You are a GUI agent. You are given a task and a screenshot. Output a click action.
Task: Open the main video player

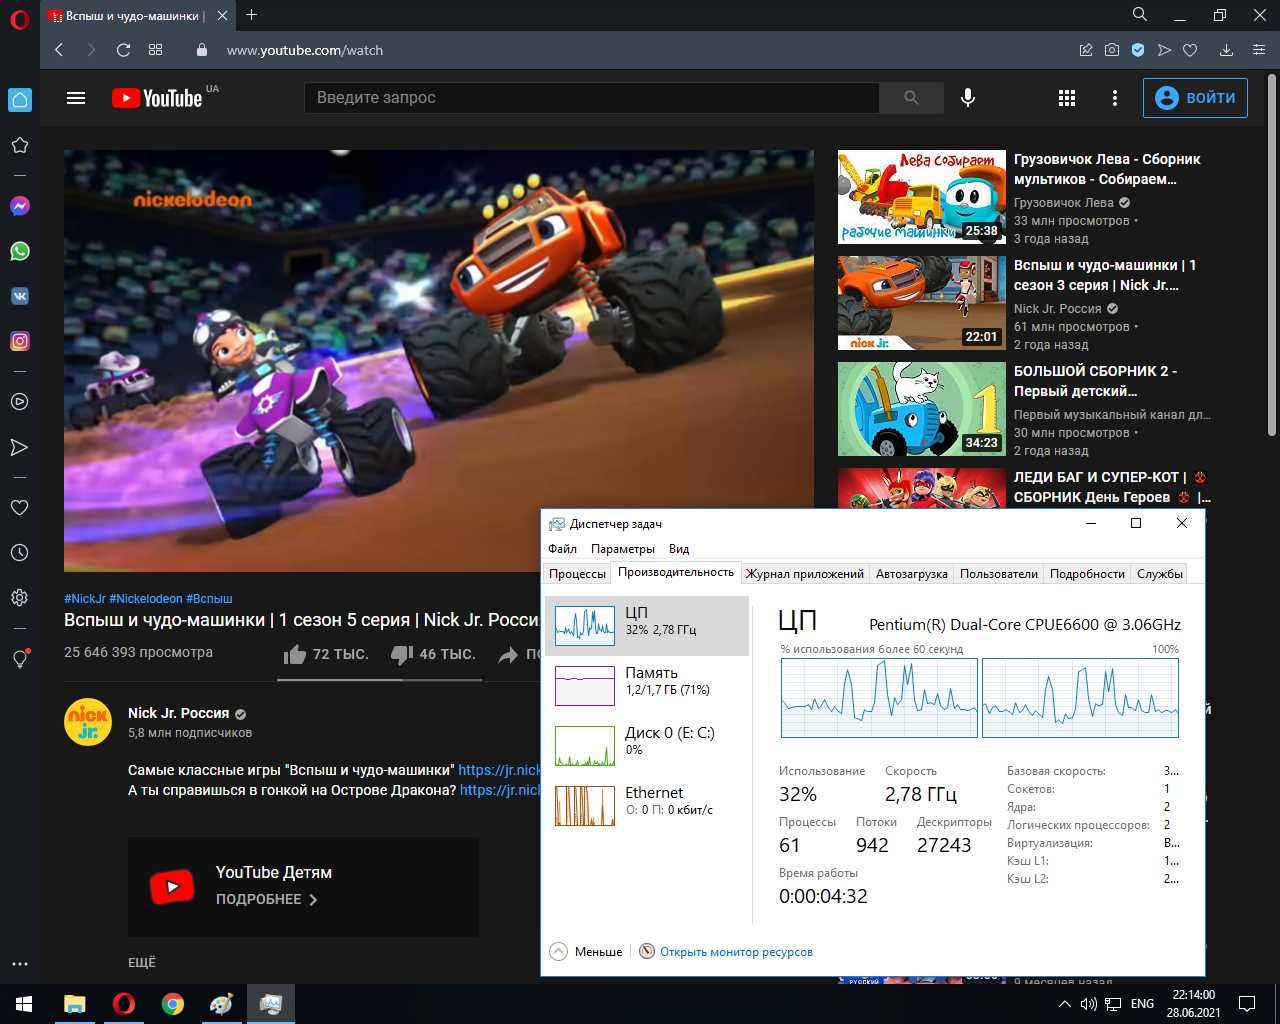439,361
